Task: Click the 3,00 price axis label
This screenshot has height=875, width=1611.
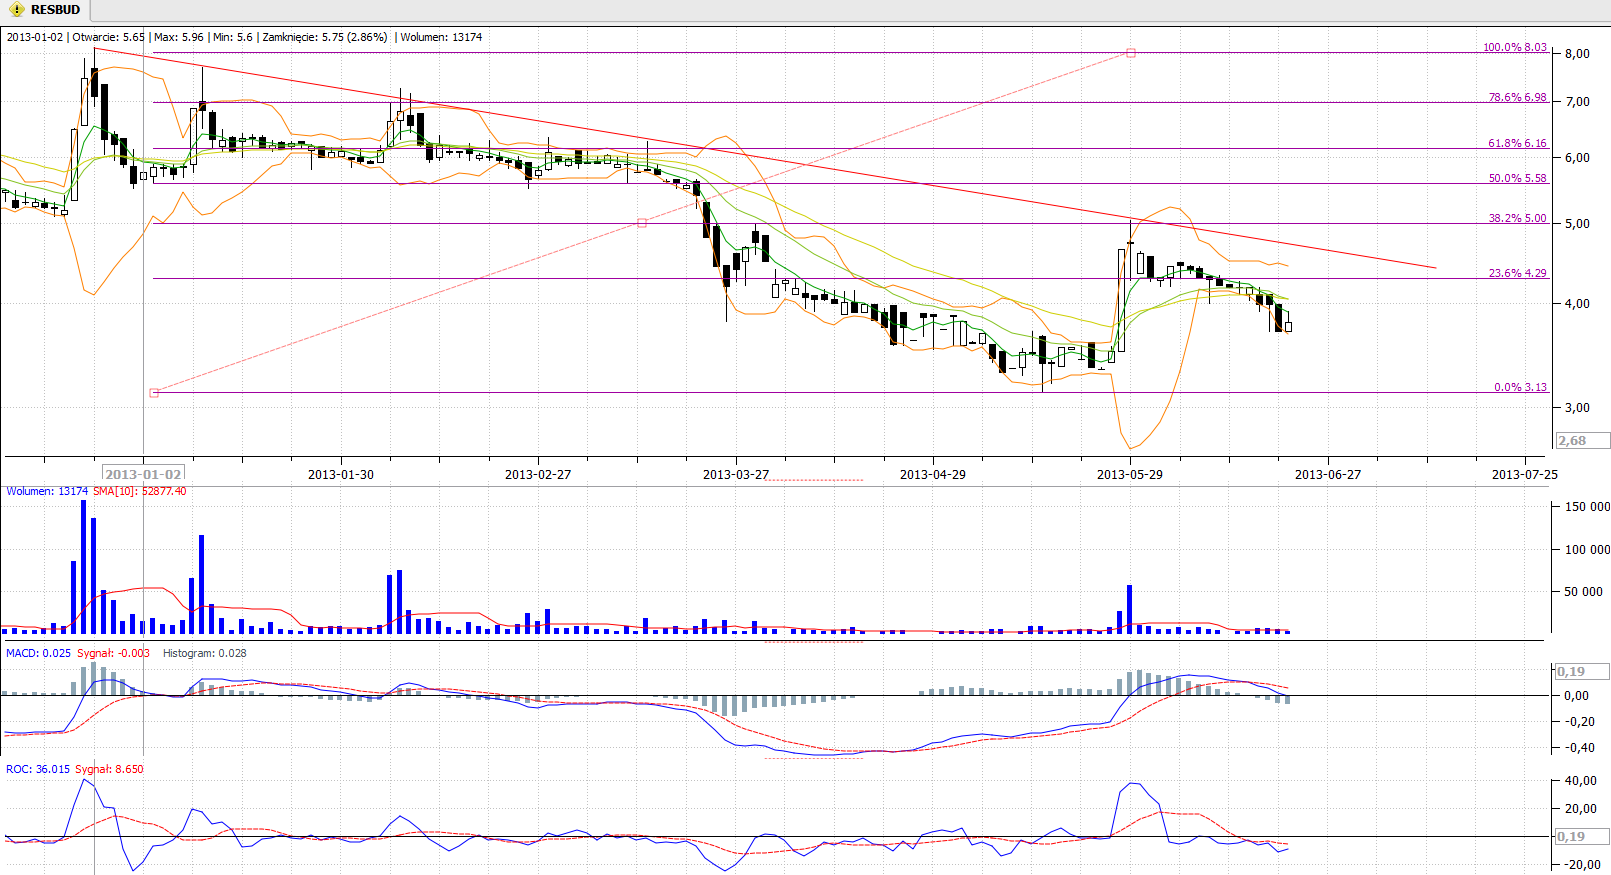Action: coord(1577,408)
